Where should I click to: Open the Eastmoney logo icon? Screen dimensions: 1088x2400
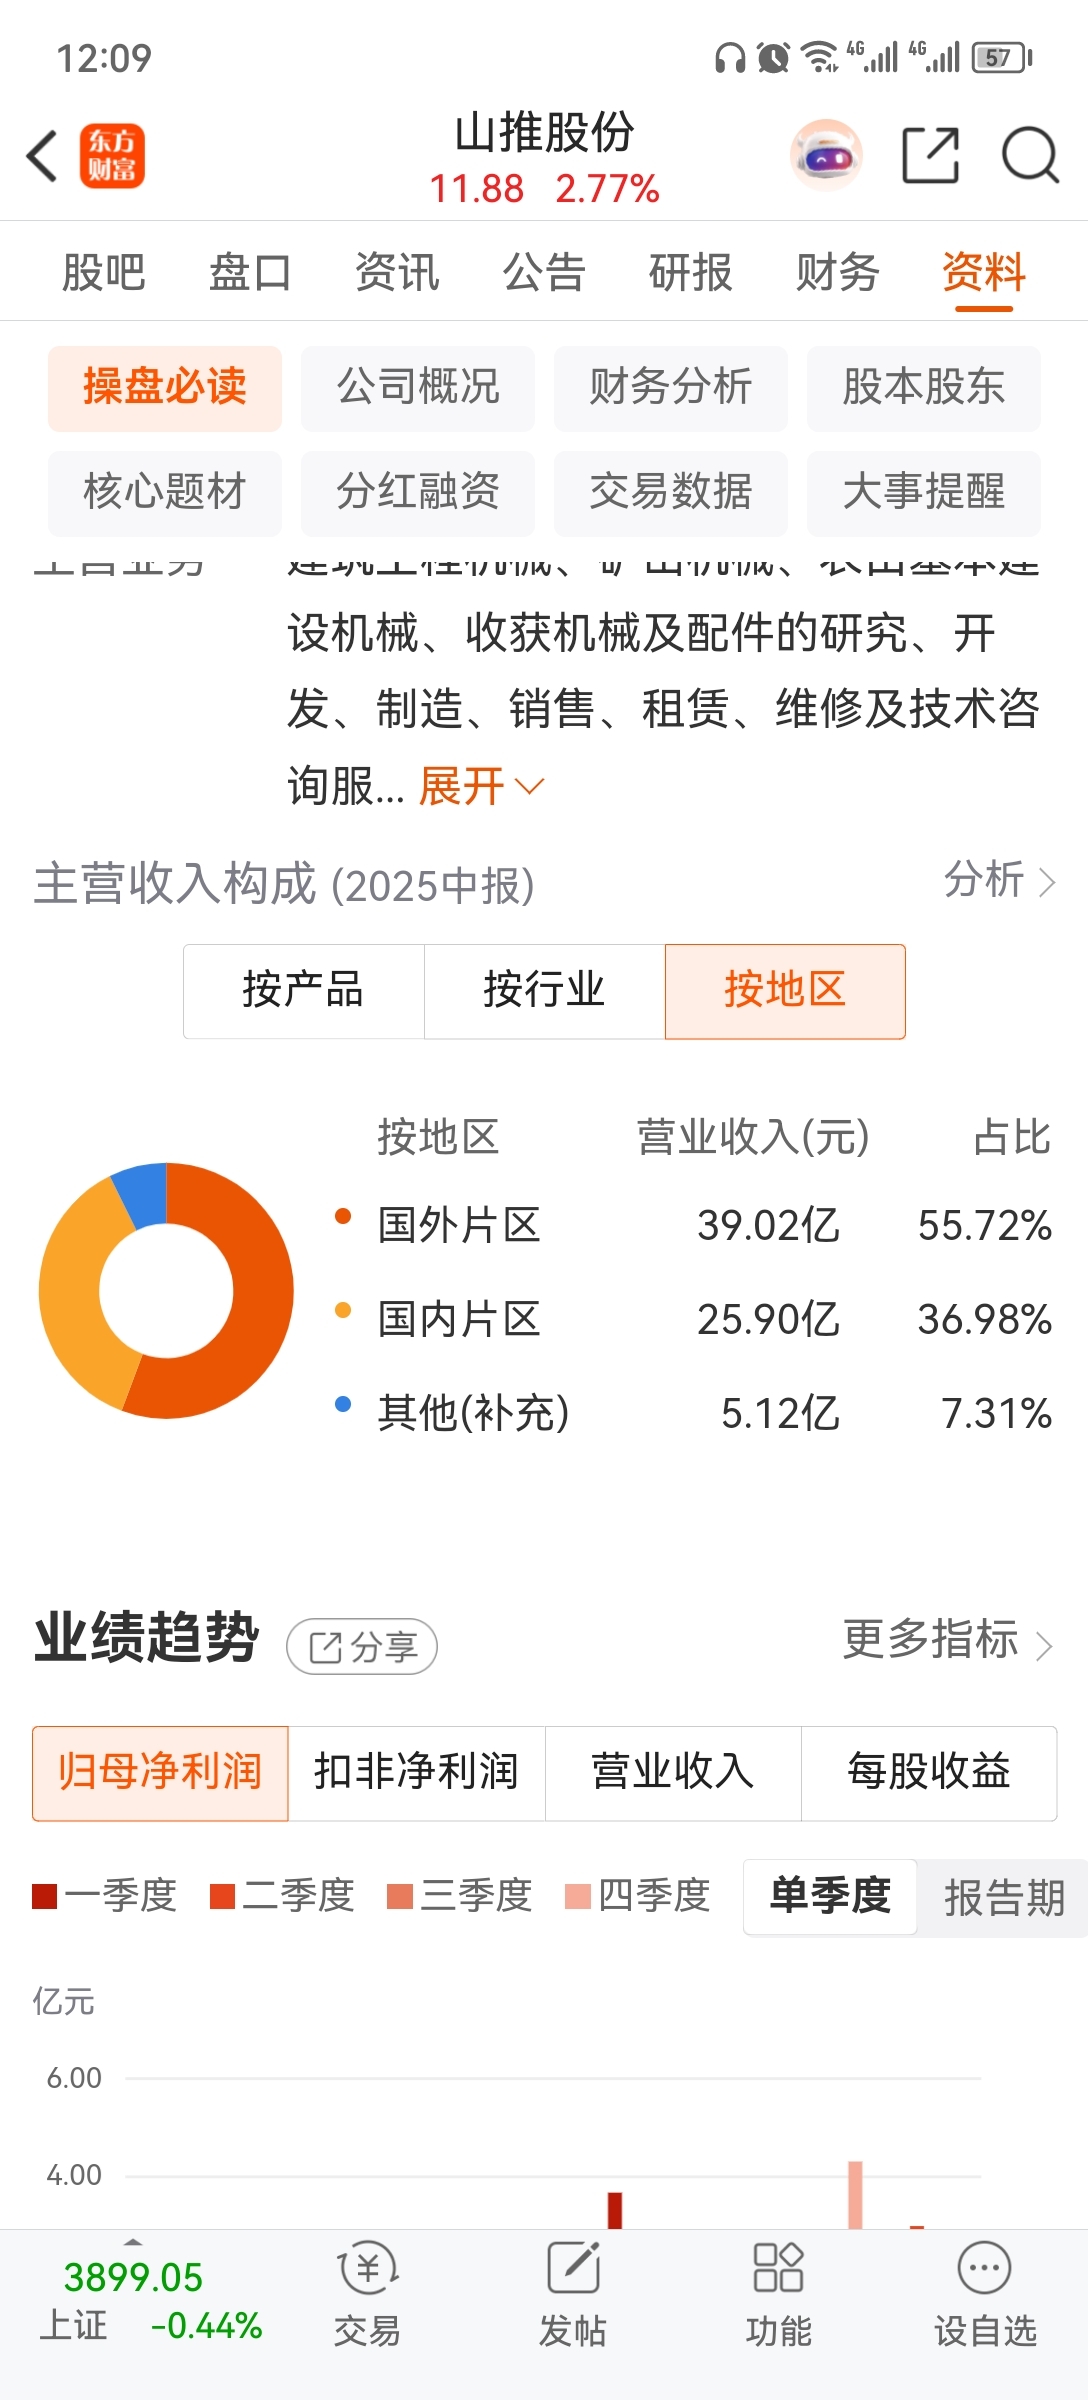tap(112, 156)
